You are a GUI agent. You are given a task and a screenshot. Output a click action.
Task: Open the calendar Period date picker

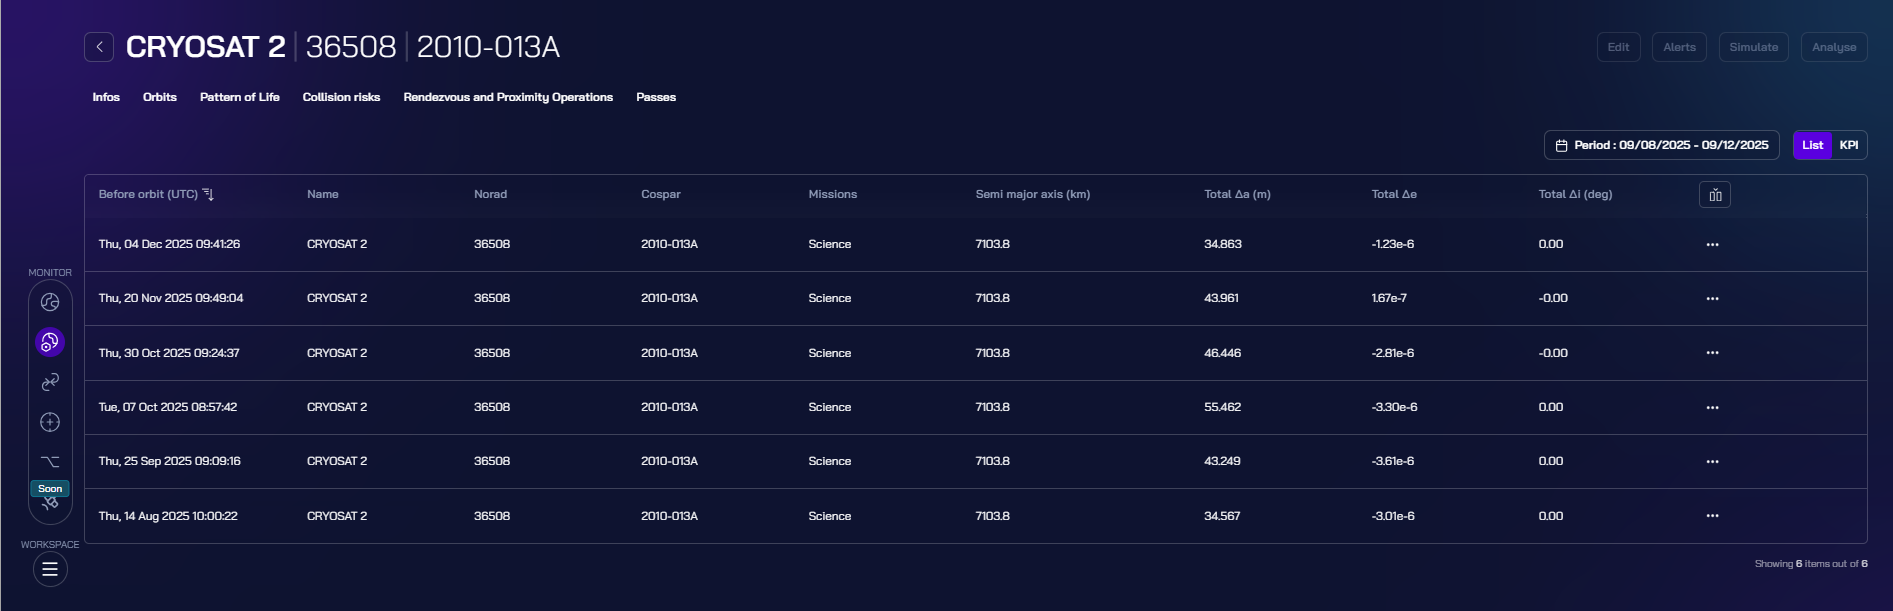1661,145
